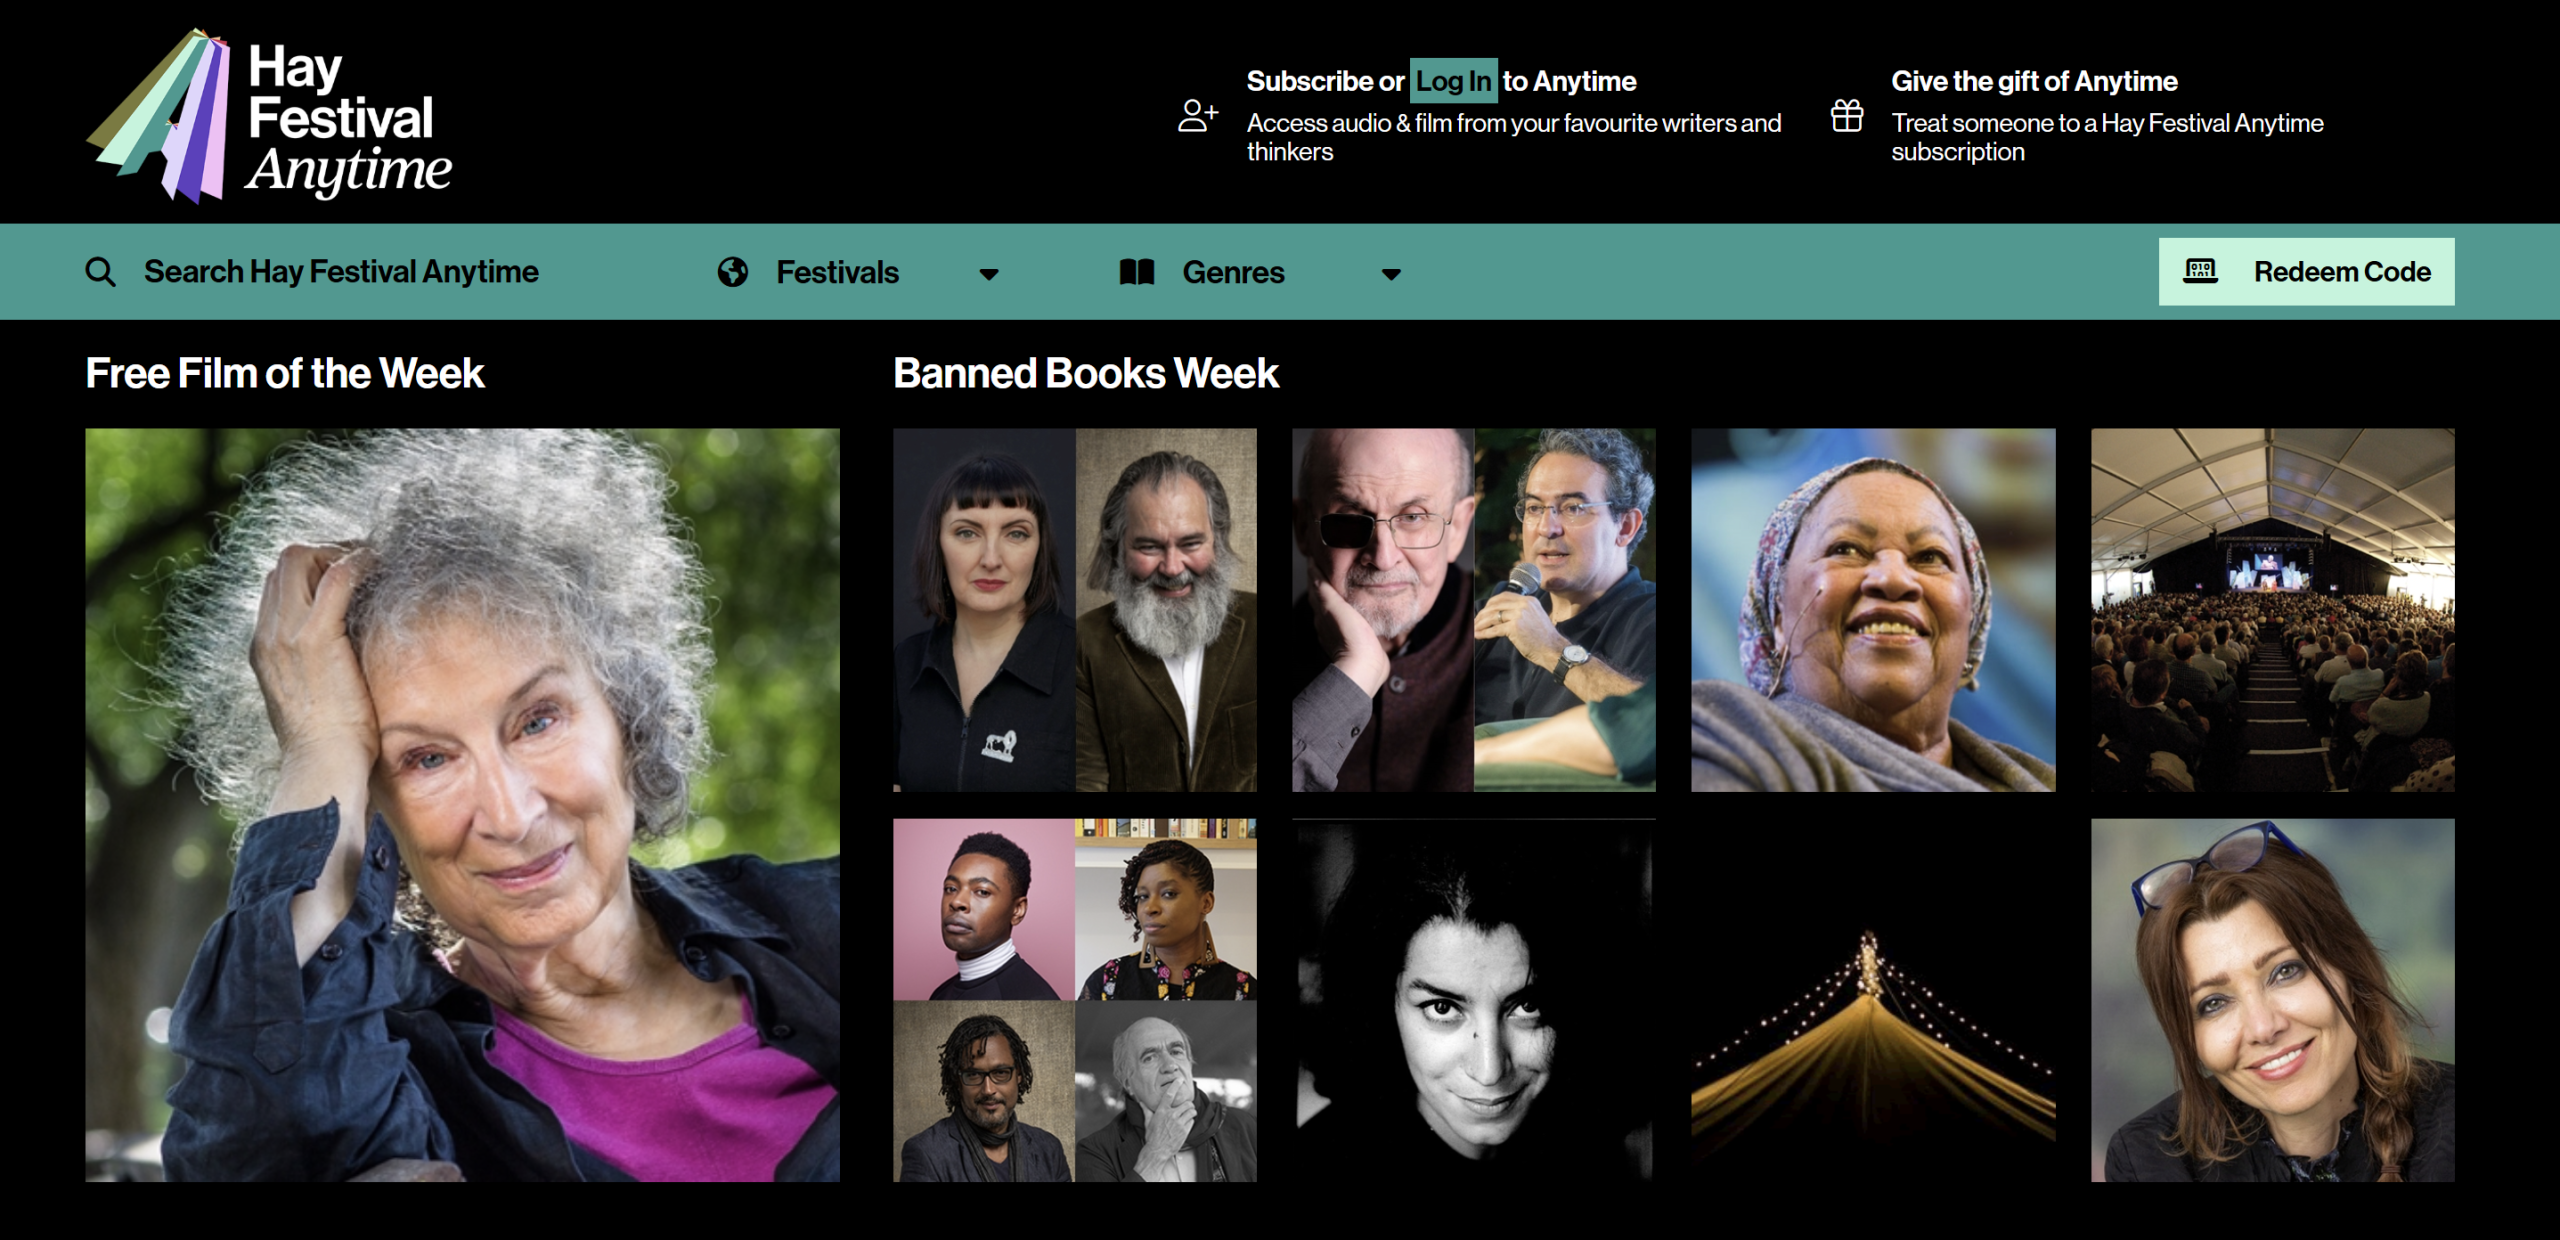The image size is (2560, 1240).
Task: Open the Free Film of the Week thumbnail
Action: coord(462,805)
